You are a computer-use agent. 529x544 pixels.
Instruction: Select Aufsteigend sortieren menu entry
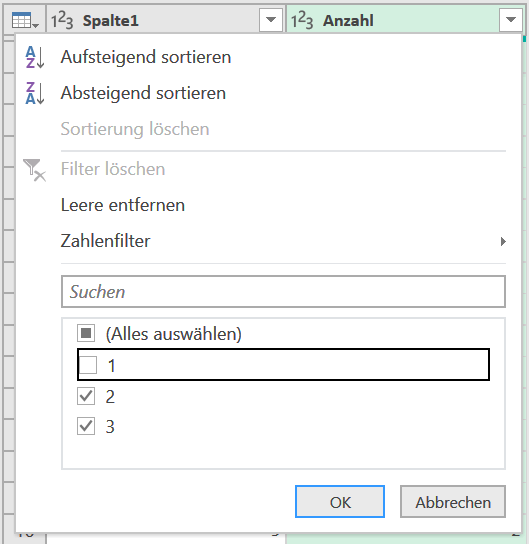[x=146, y=57]
